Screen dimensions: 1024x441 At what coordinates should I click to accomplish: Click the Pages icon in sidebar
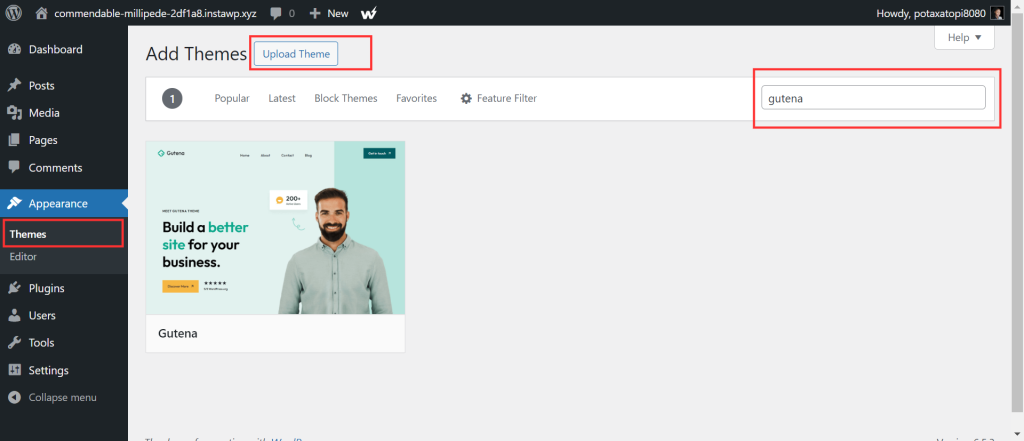click(x=14, y=140)
